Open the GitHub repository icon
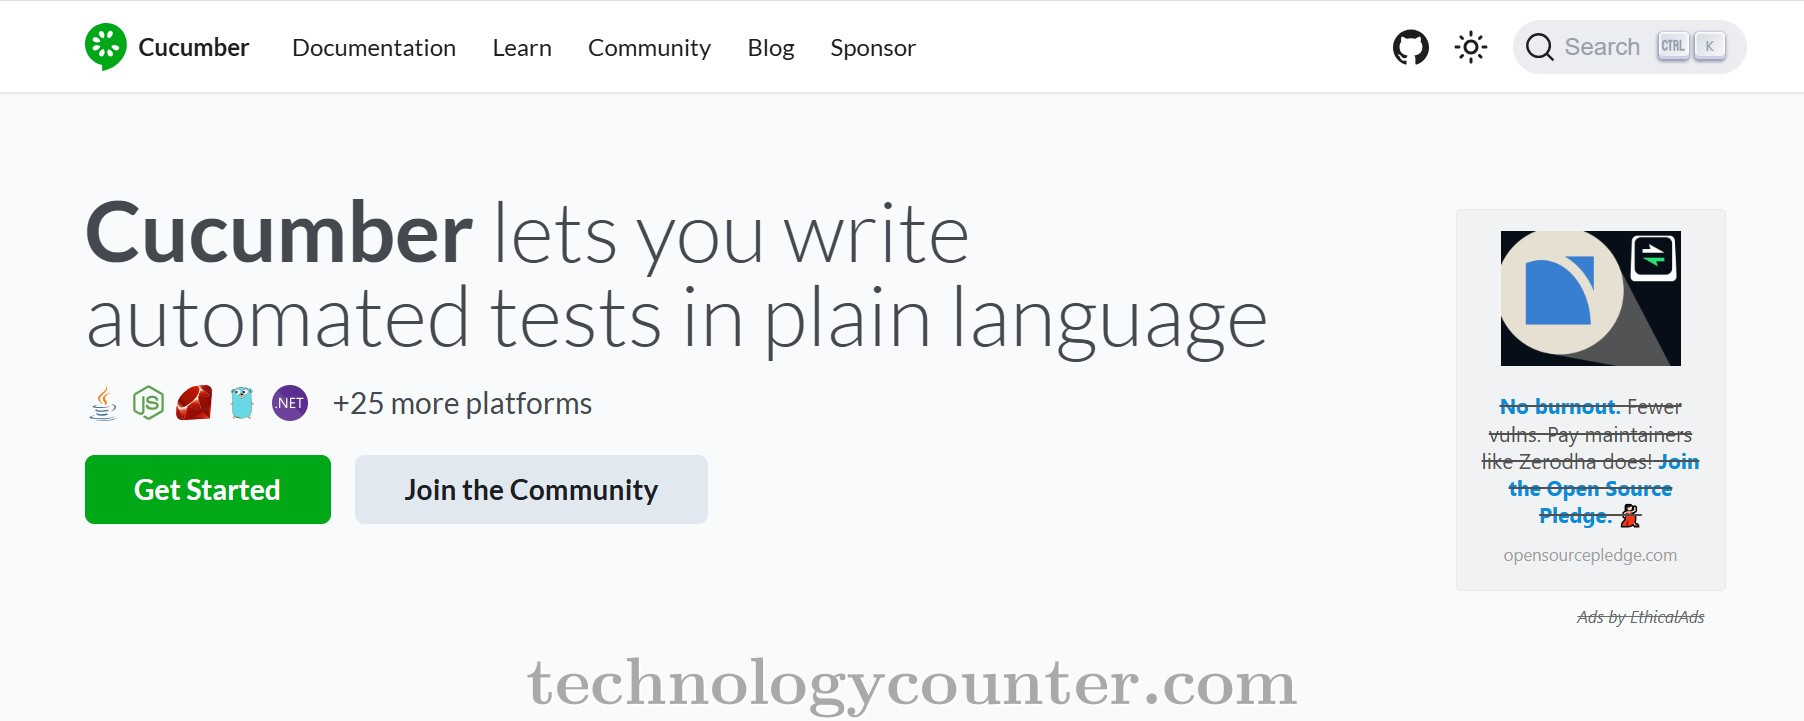Image resolution: width=1804 pixels, height=721 pixels. click(x=1410, y=47)
